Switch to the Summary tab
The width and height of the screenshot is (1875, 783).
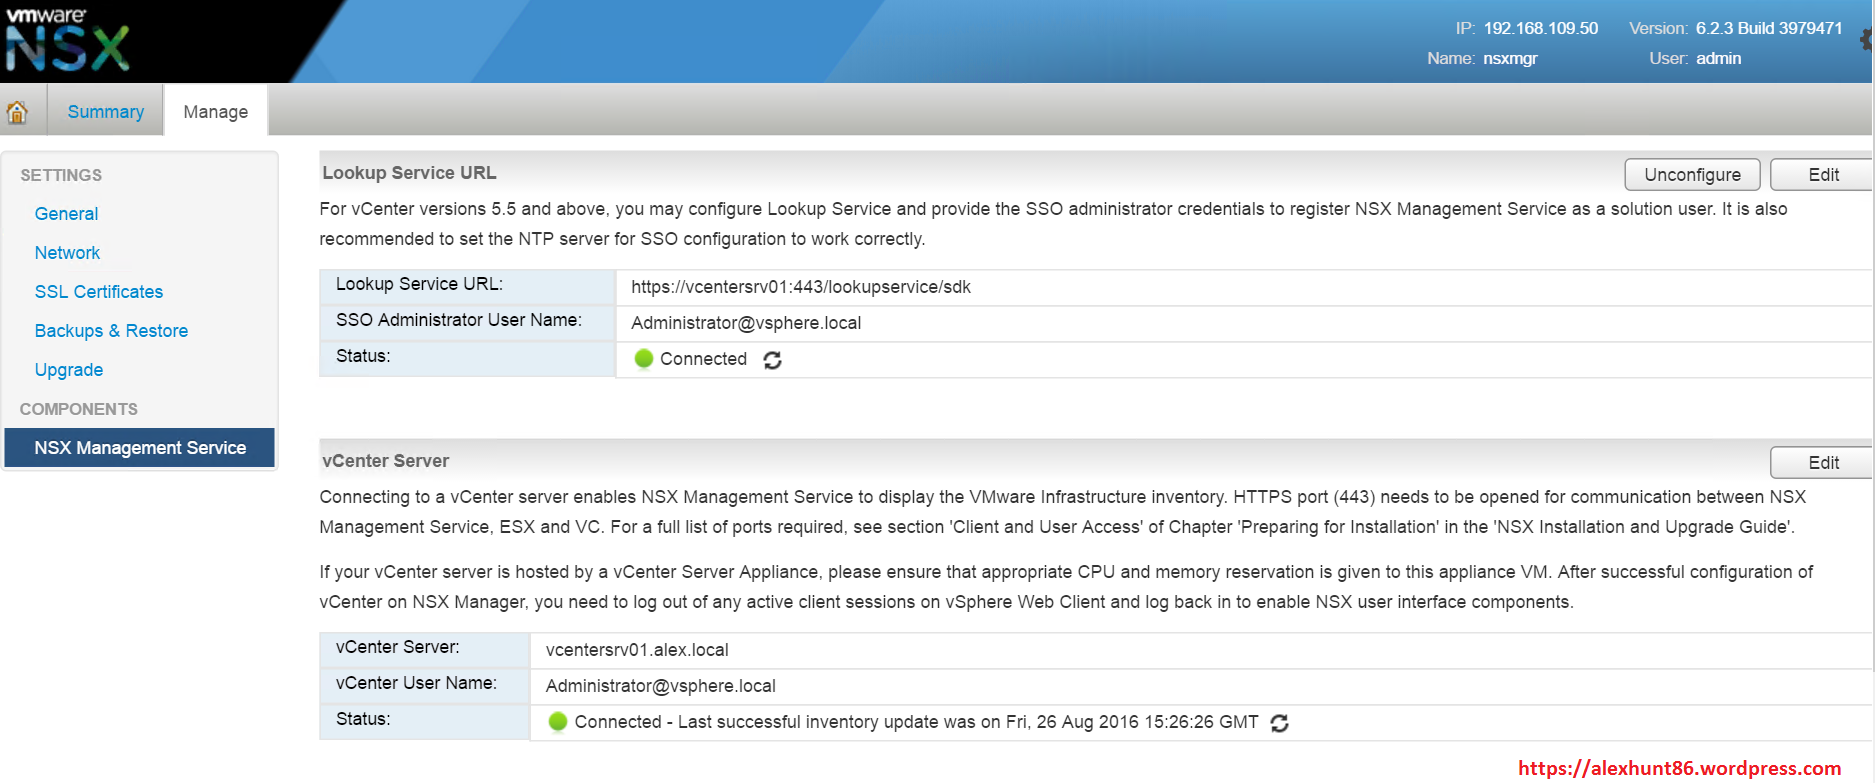(105, 112)
